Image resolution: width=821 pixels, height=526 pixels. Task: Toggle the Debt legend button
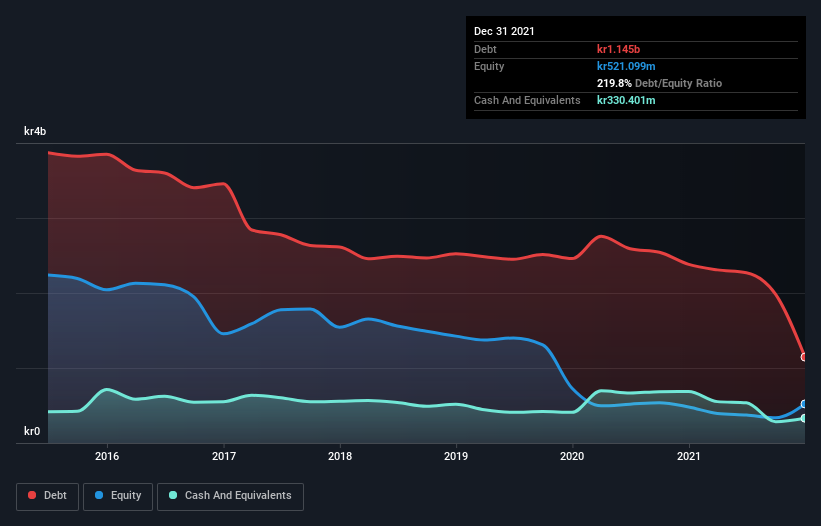coord(47,496)
